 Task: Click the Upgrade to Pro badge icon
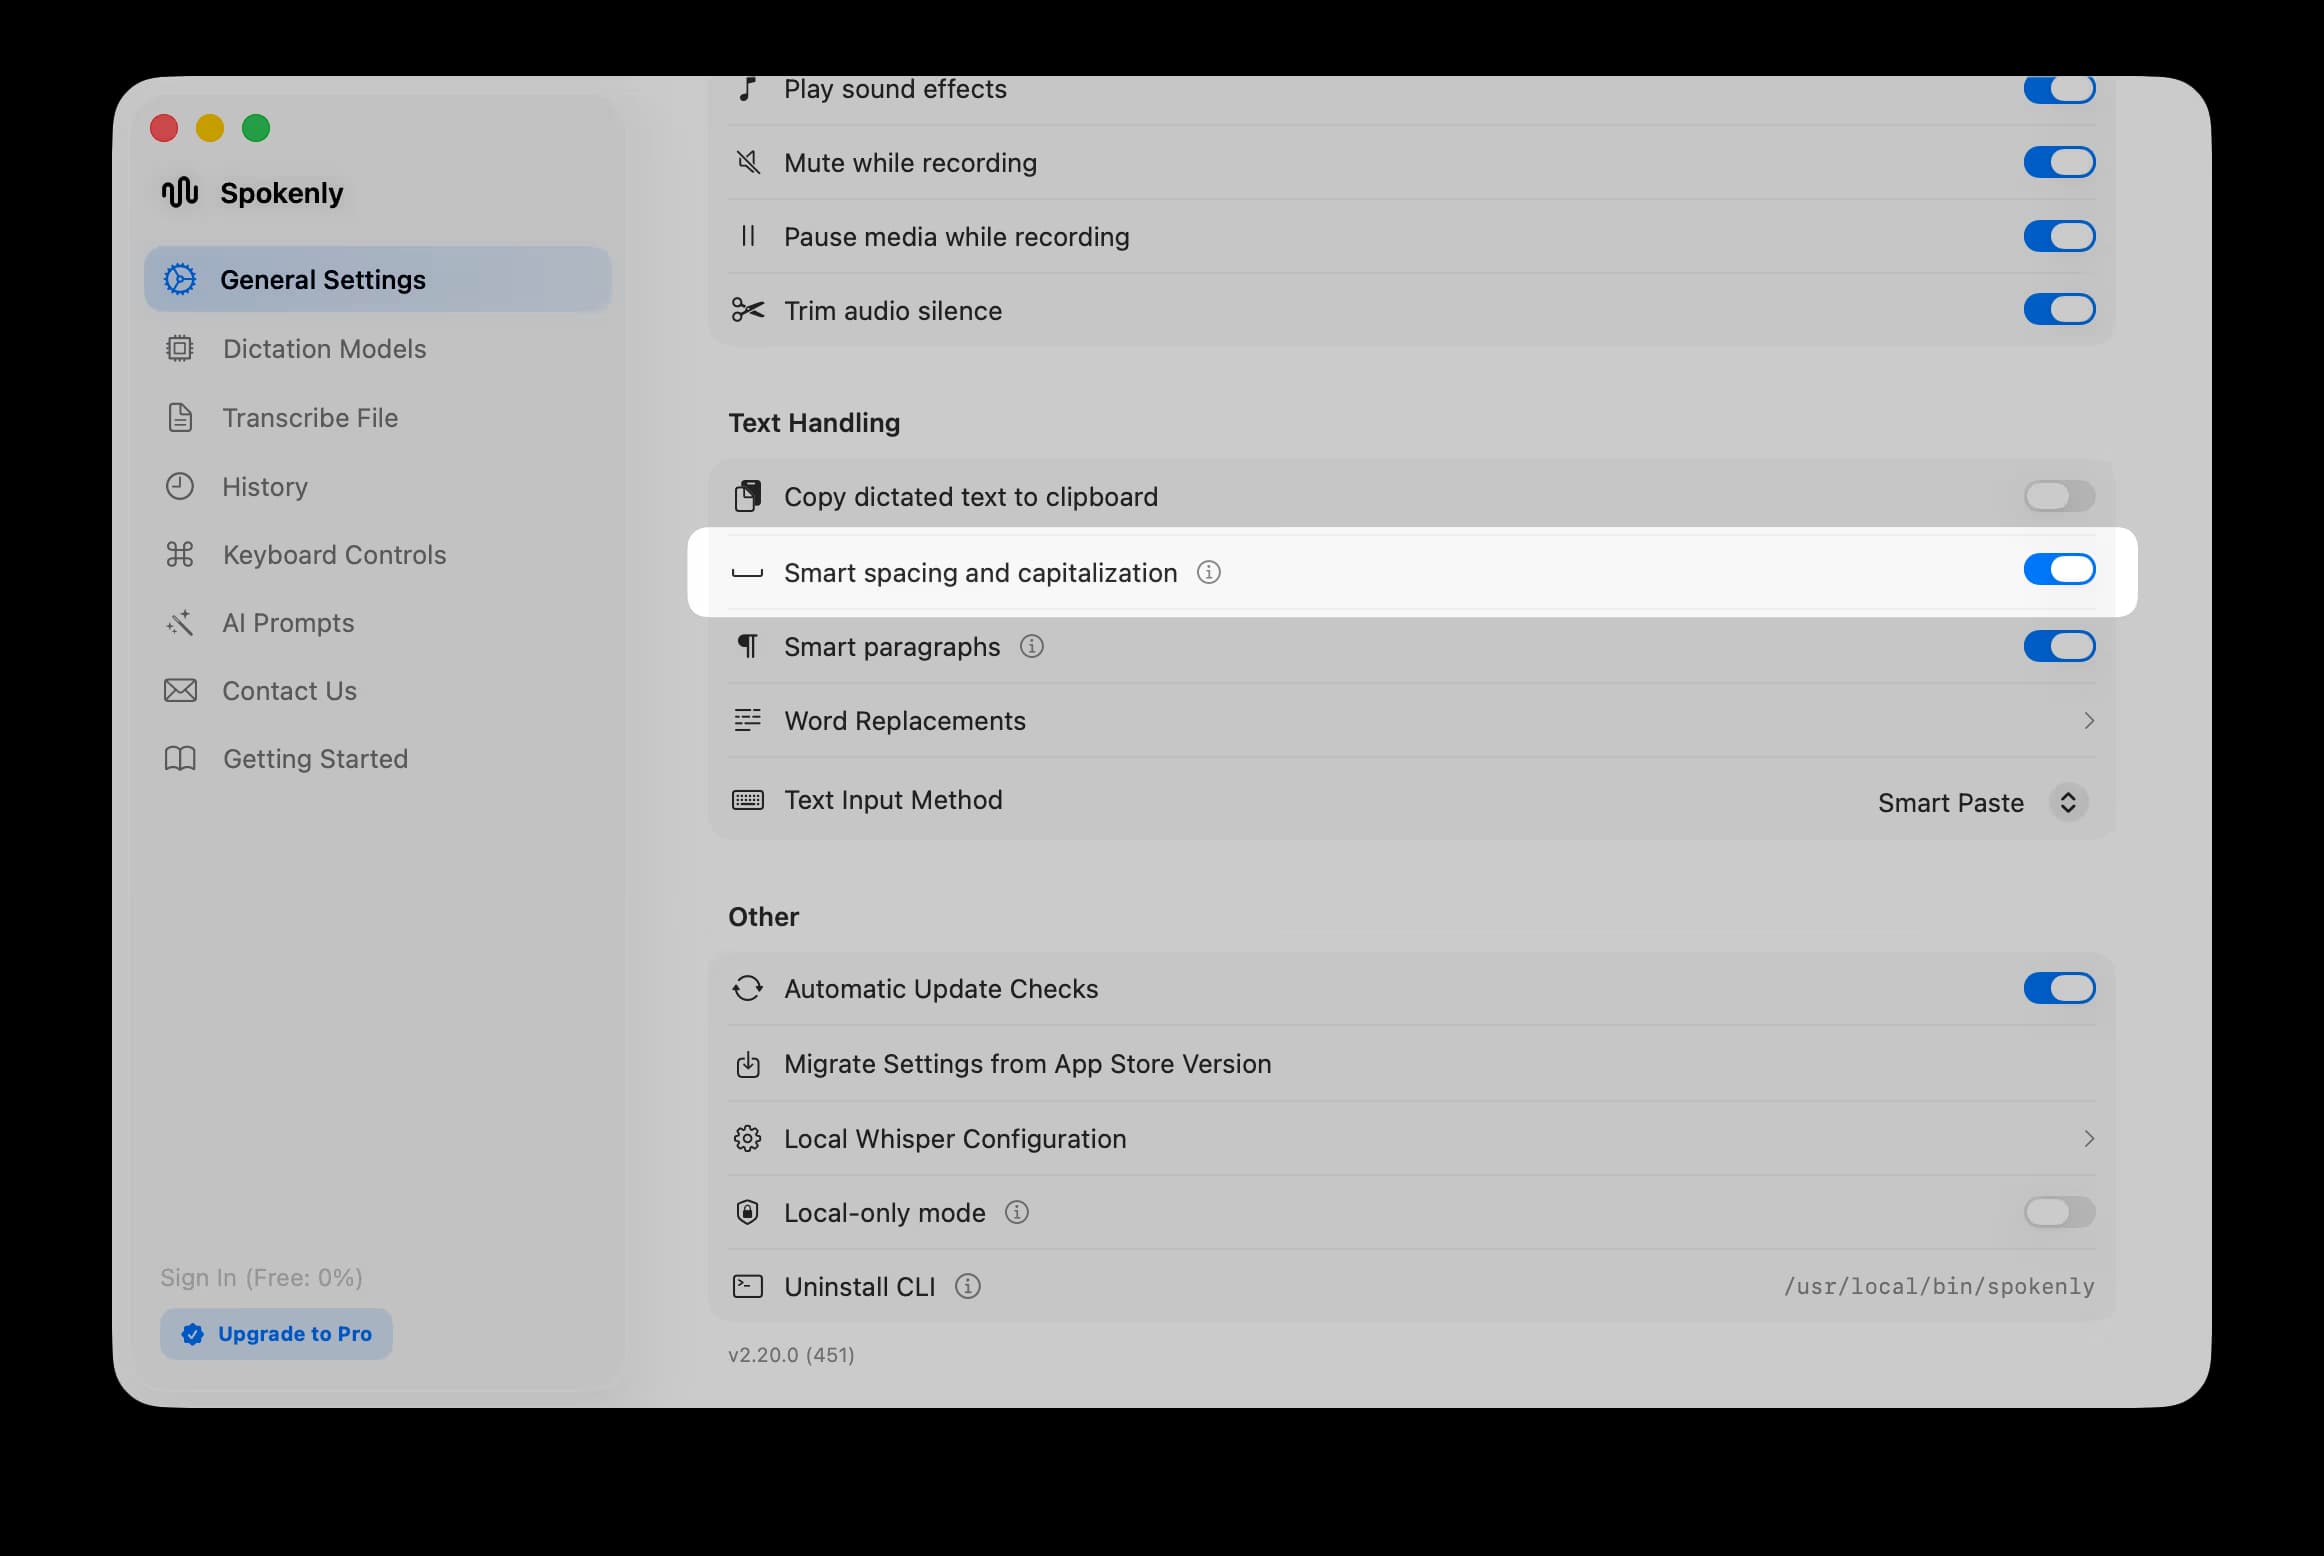[193, 1334]
